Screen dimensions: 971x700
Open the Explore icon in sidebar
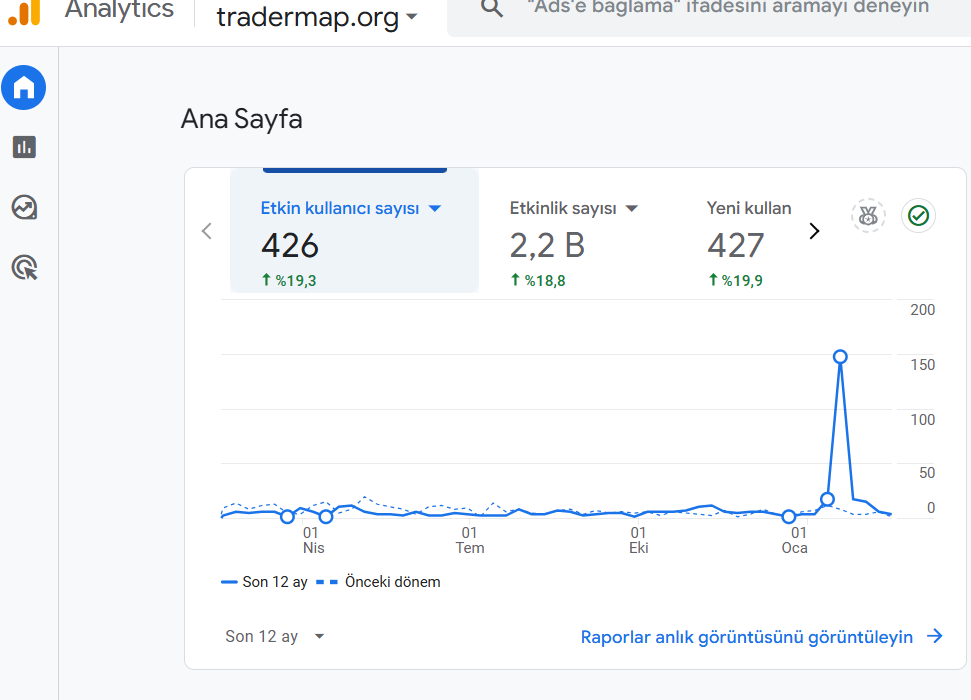tap(24, 208)
